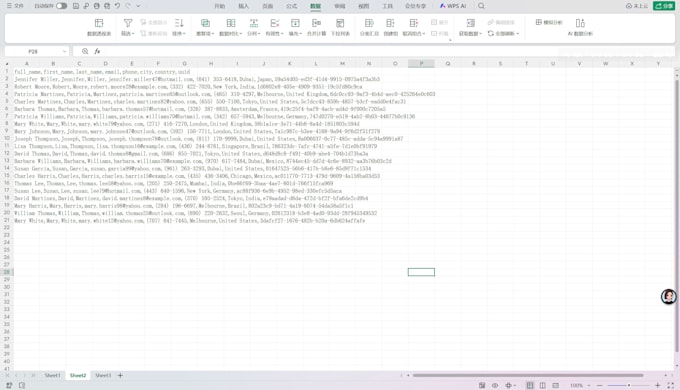Viewport: 680px width, 390px height.
Task: Switch to the Sheet3 tab
Action: [x=103, y=375]
